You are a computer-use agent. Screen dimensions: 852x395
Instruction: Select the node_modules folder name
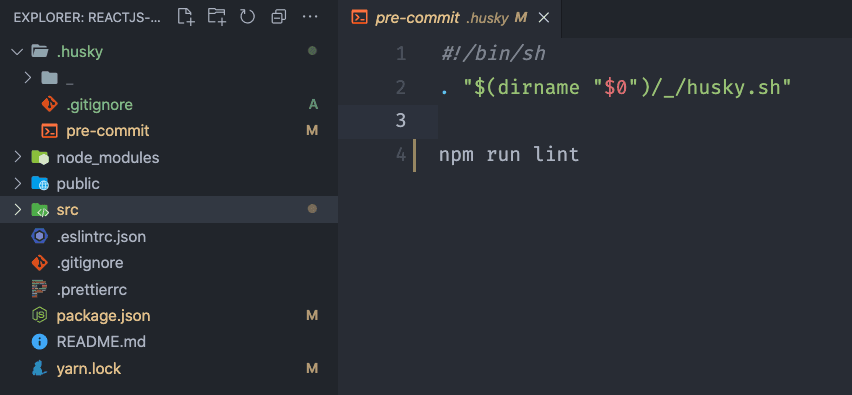pos(108,158)
